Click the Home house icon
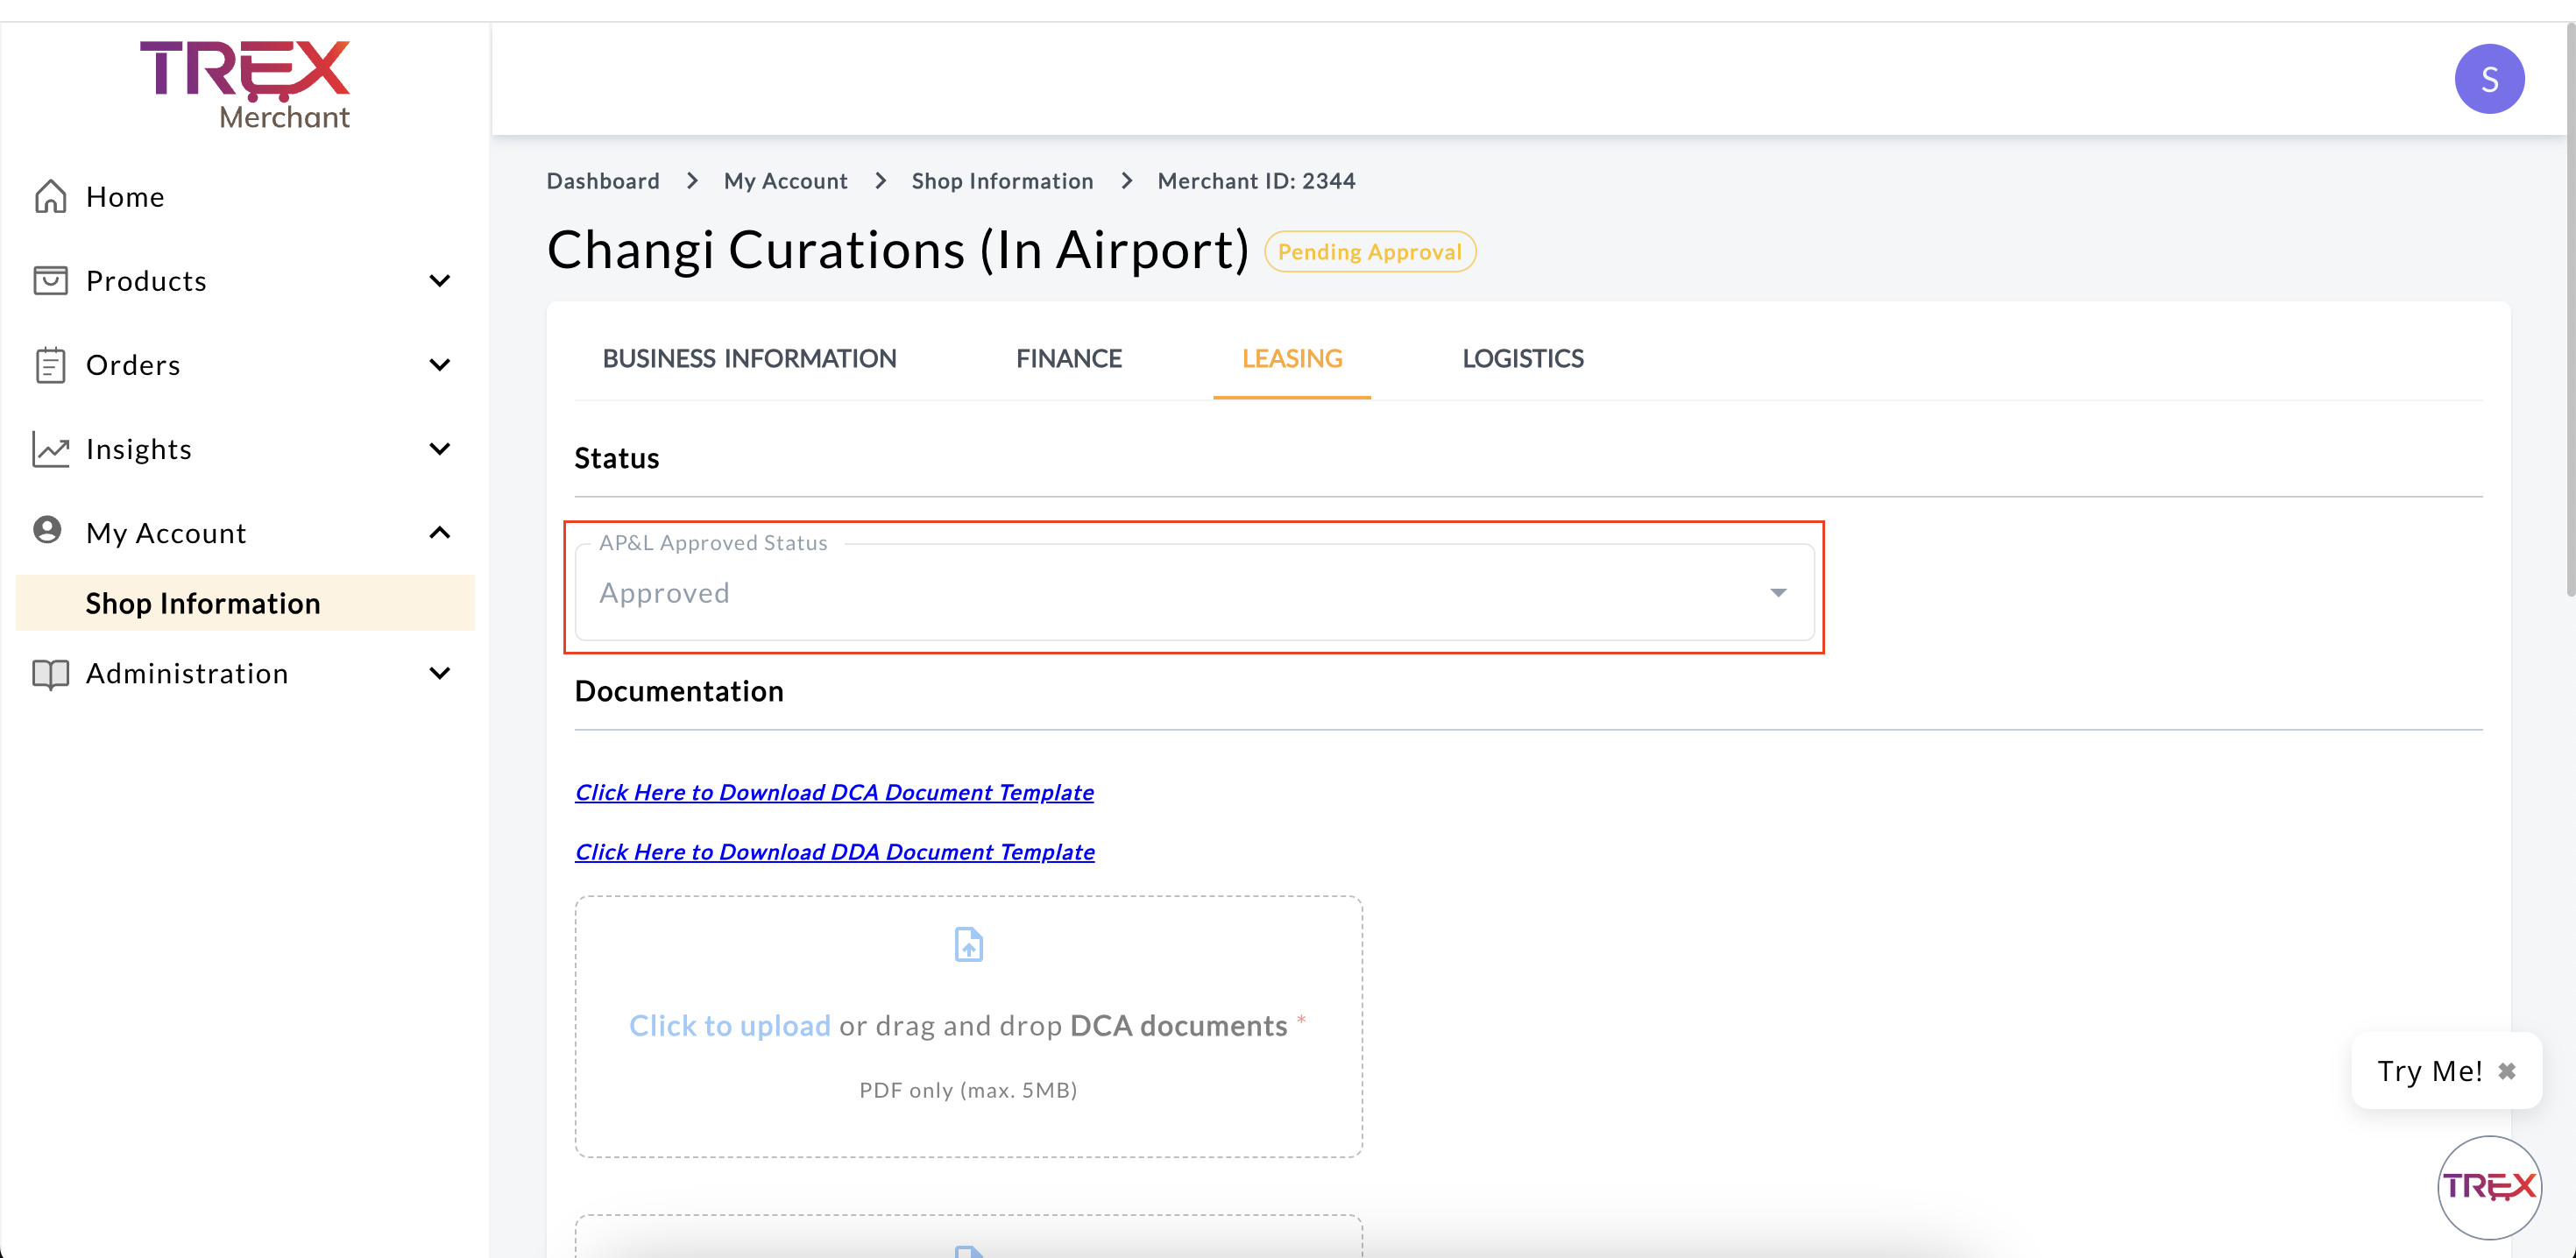Screen dimensions: 2576x1258 50,197
